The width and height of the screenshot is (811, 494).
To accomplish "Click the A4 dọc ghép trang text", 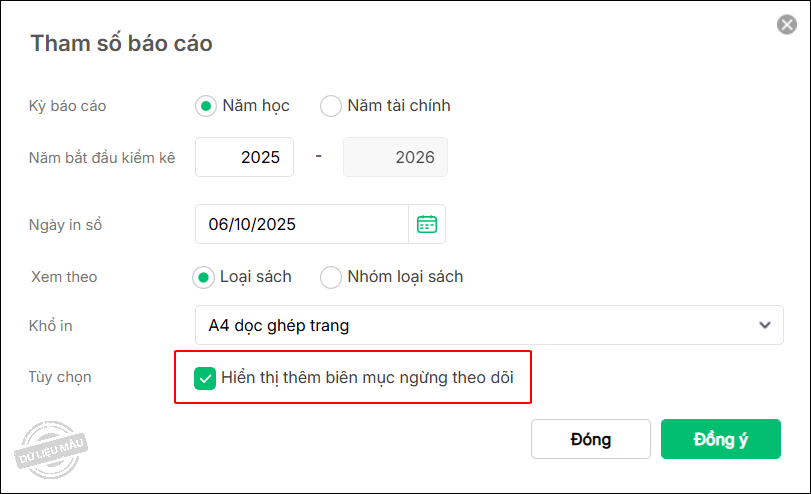I will [x=279, y=325].
